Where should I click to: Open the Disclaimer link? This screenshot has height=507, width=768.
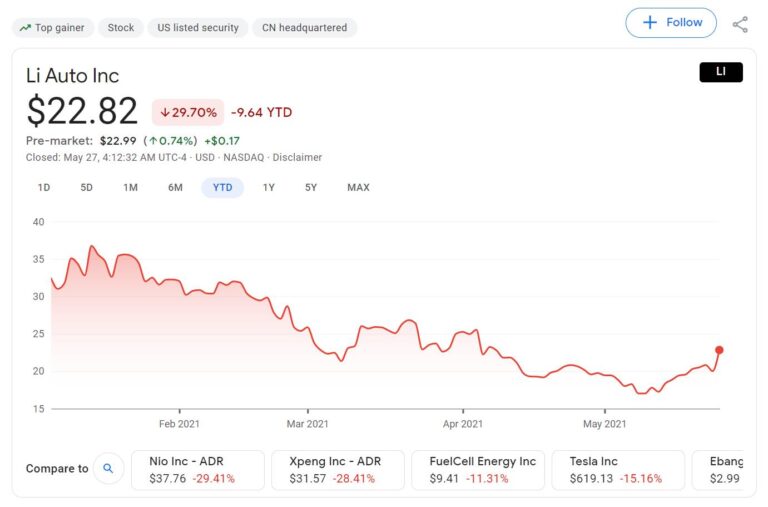click(x=297, y=157)
